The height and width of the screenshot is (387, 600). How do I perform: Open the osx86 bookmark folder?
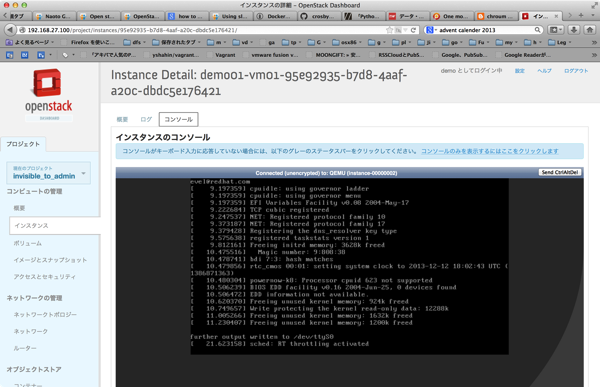coord(347,42)
